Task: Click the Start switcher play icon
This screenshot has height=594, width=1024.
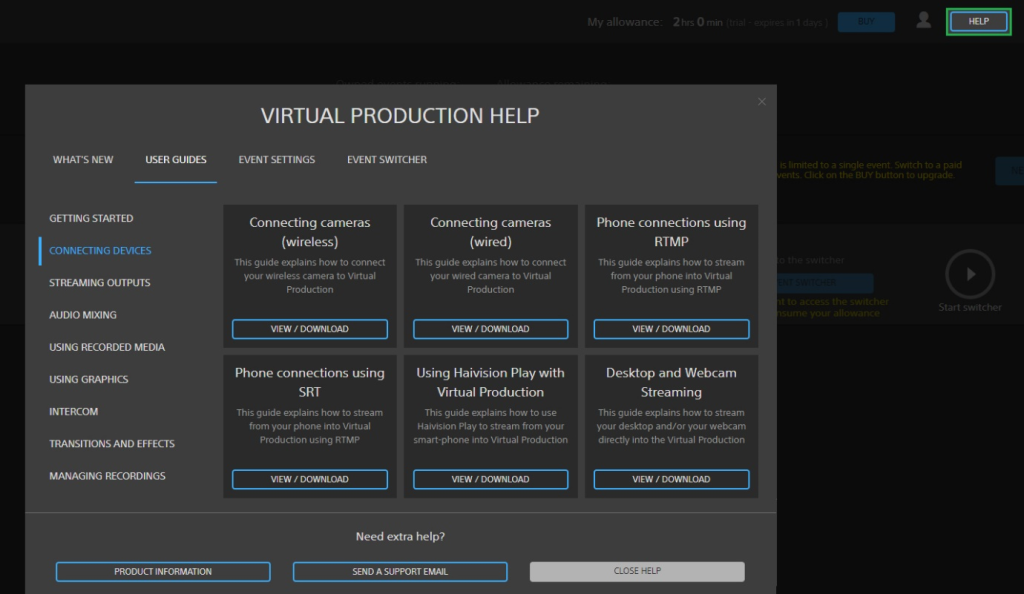Action: (968, 273)
